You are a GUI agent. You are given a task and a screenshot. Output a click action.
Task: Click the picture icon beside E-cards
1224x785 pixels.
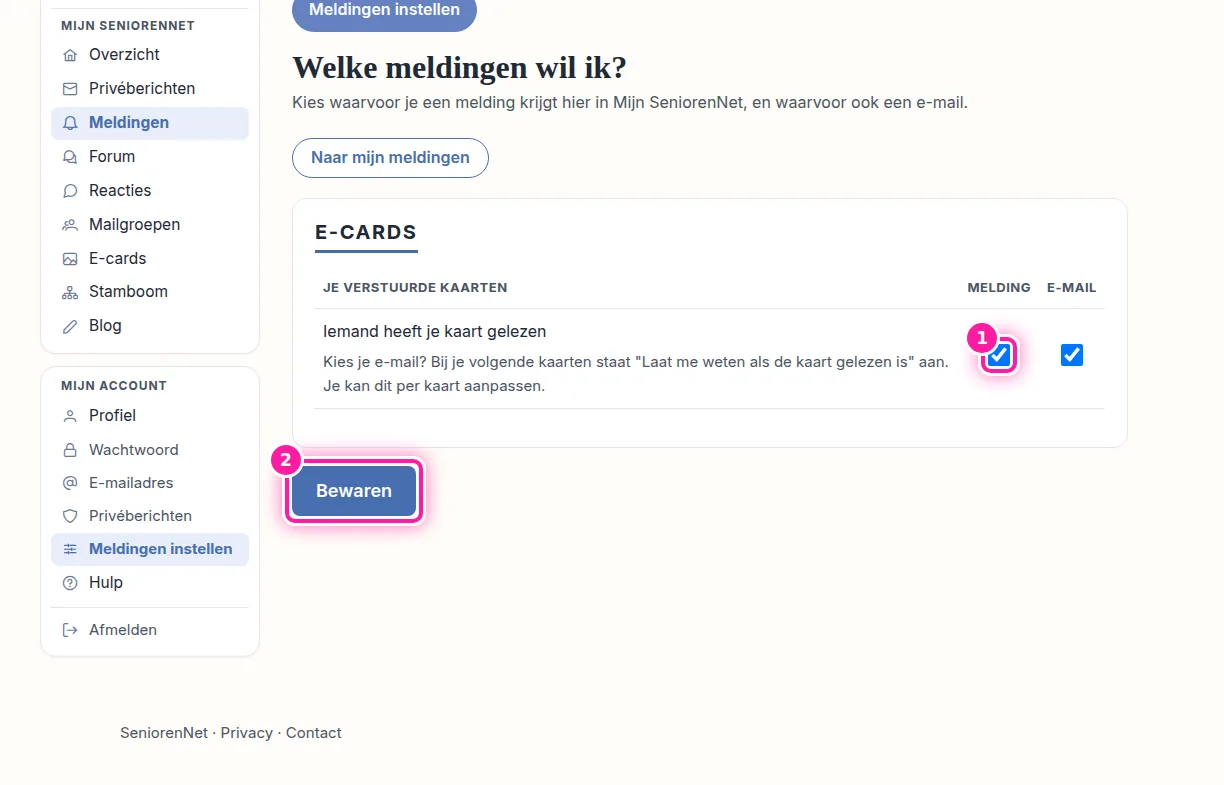tap(70, 259)
